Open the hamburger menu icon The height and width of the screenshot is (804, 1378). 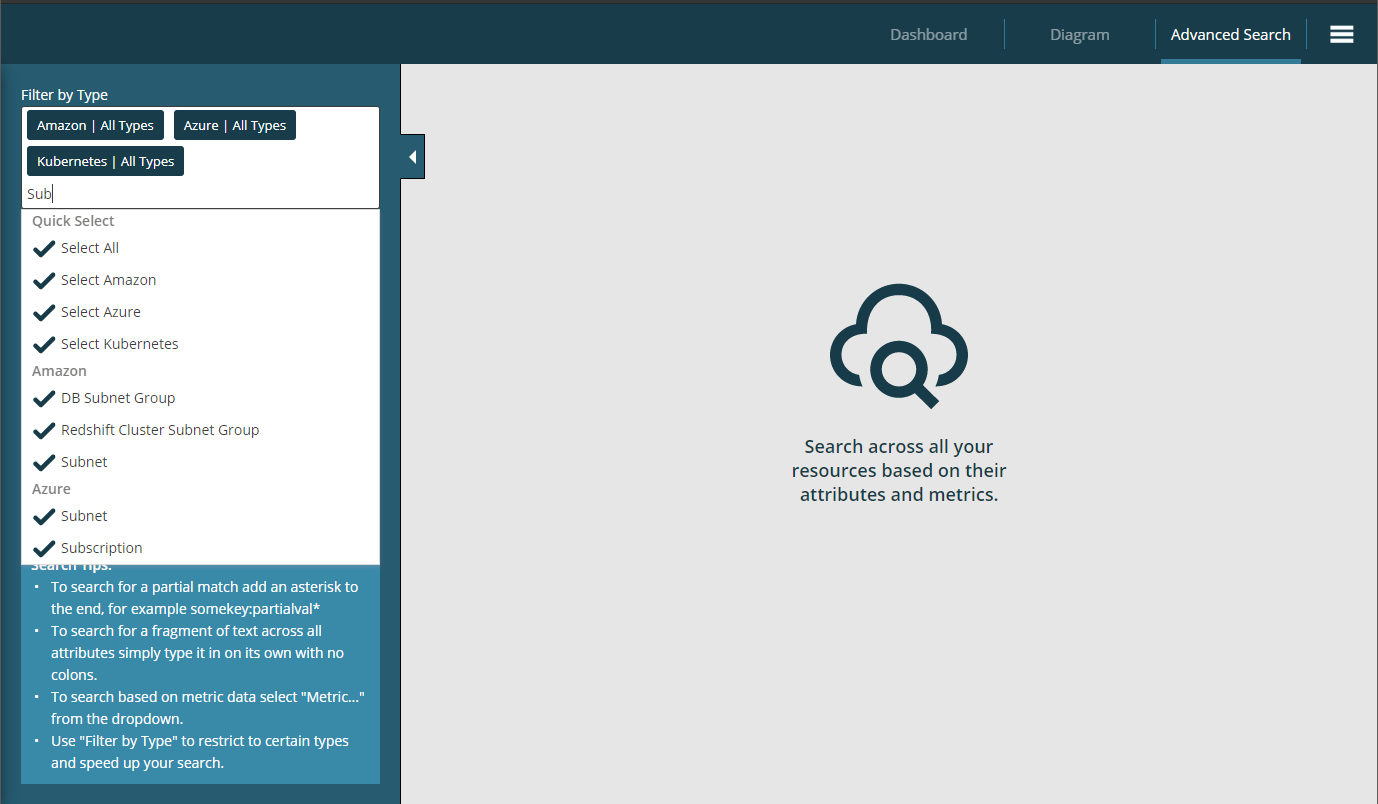1341,34
